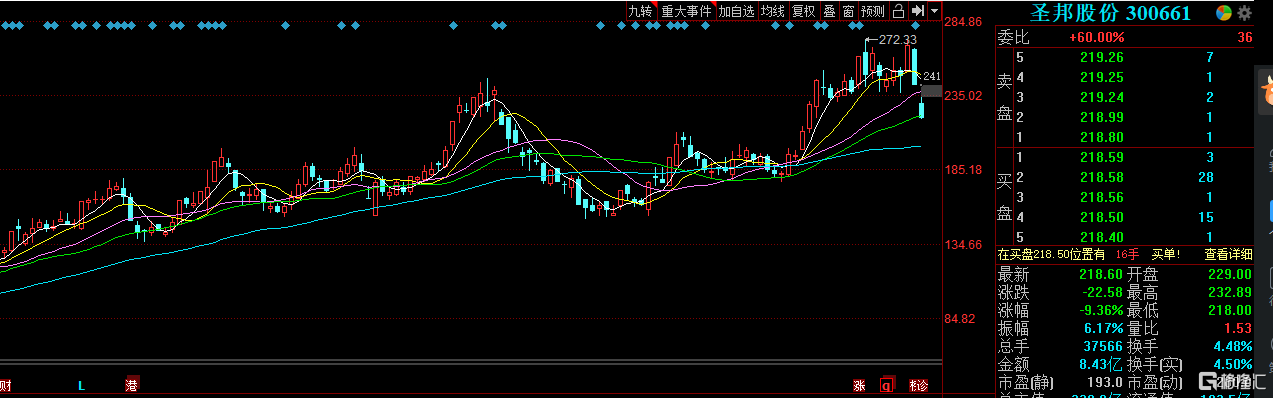
Task: Open the settings gear icon
Action: (1244, 12)
